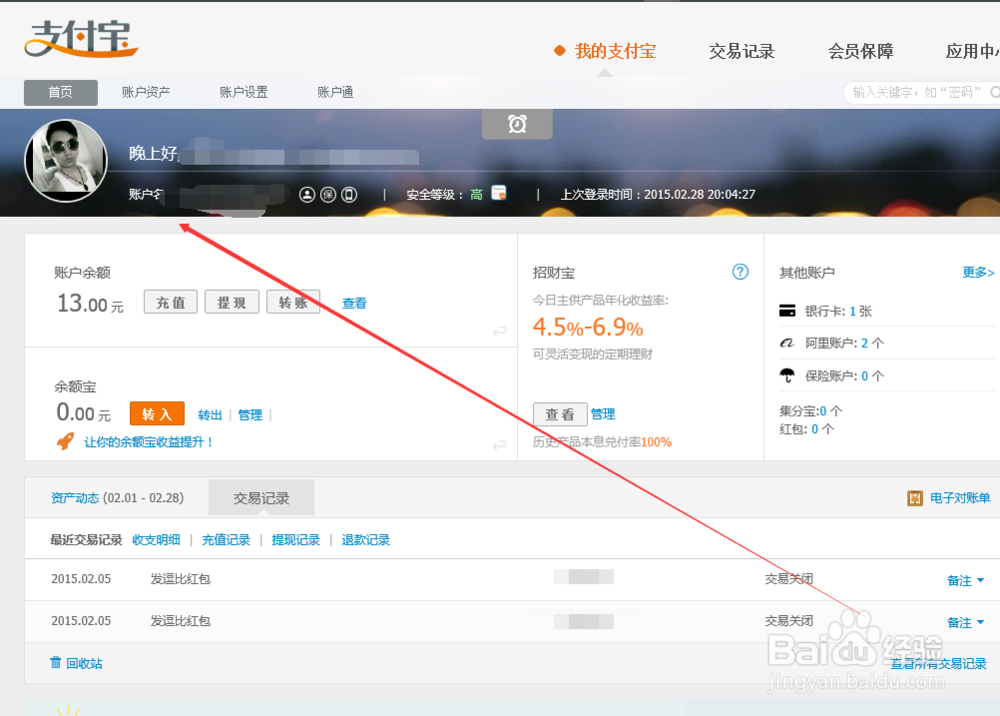This screenshot has width=1000, height=716.
Task: Click the account protection 保 icon
Action: [x=328, y=194]
